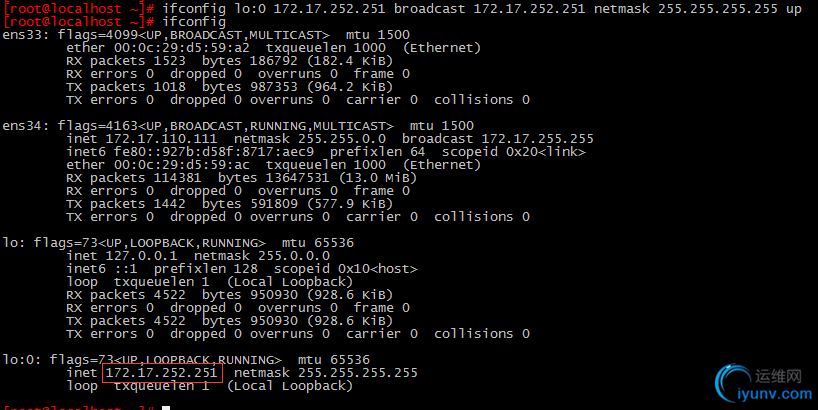Click the MAC address 00:0c:29:d5:59:ac

(x=182, y=165)
